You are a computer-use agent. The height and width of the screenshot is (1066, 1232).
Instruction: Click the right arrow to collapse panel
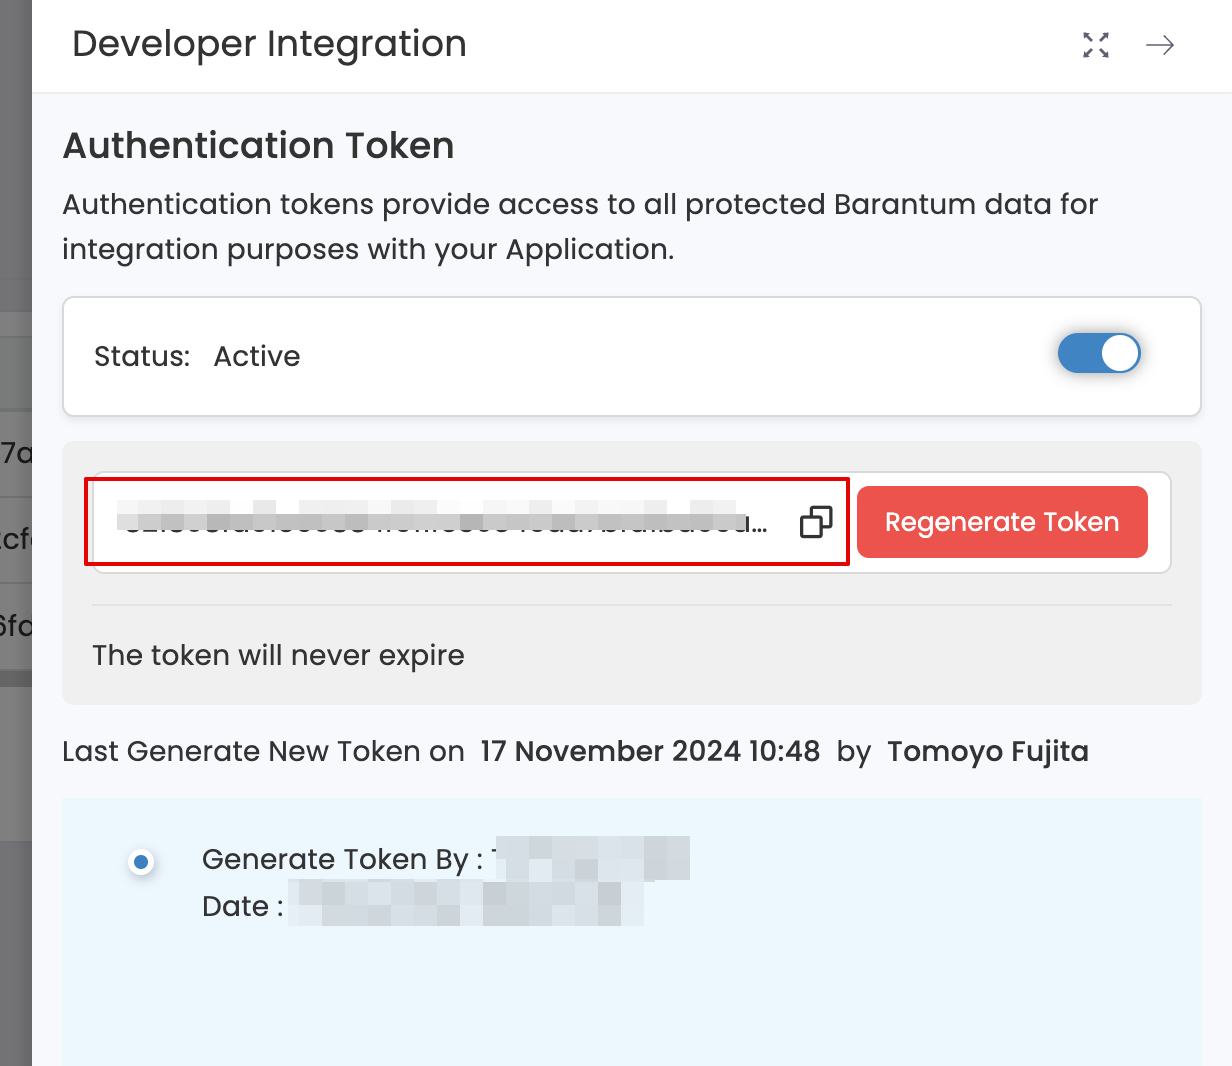[1160, 45]
